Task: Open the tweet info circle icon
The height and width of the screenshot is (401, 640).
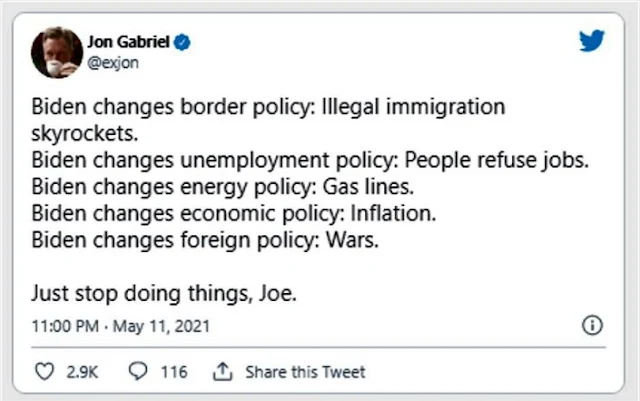Action: click(592, 325)
